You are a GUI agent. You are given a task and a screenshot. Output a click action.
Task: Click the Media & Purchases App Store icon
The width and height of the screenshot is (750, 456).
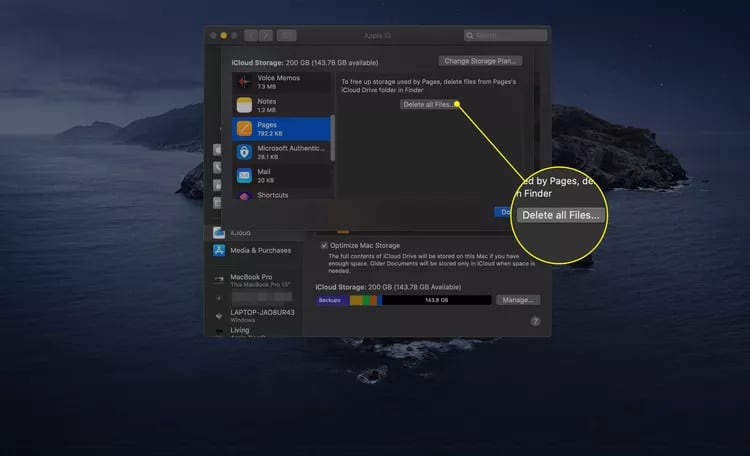click(x=219, y=250)
